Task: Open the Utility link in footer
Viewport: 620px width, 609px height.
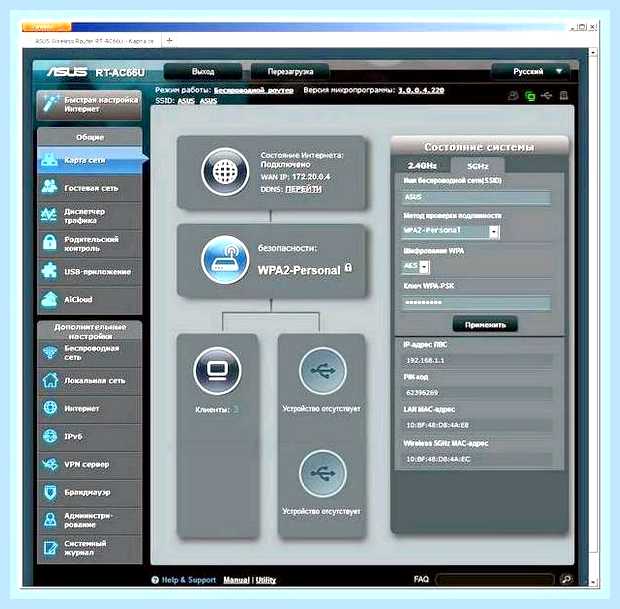Action: pyautogui.click(x=265, y=580)
